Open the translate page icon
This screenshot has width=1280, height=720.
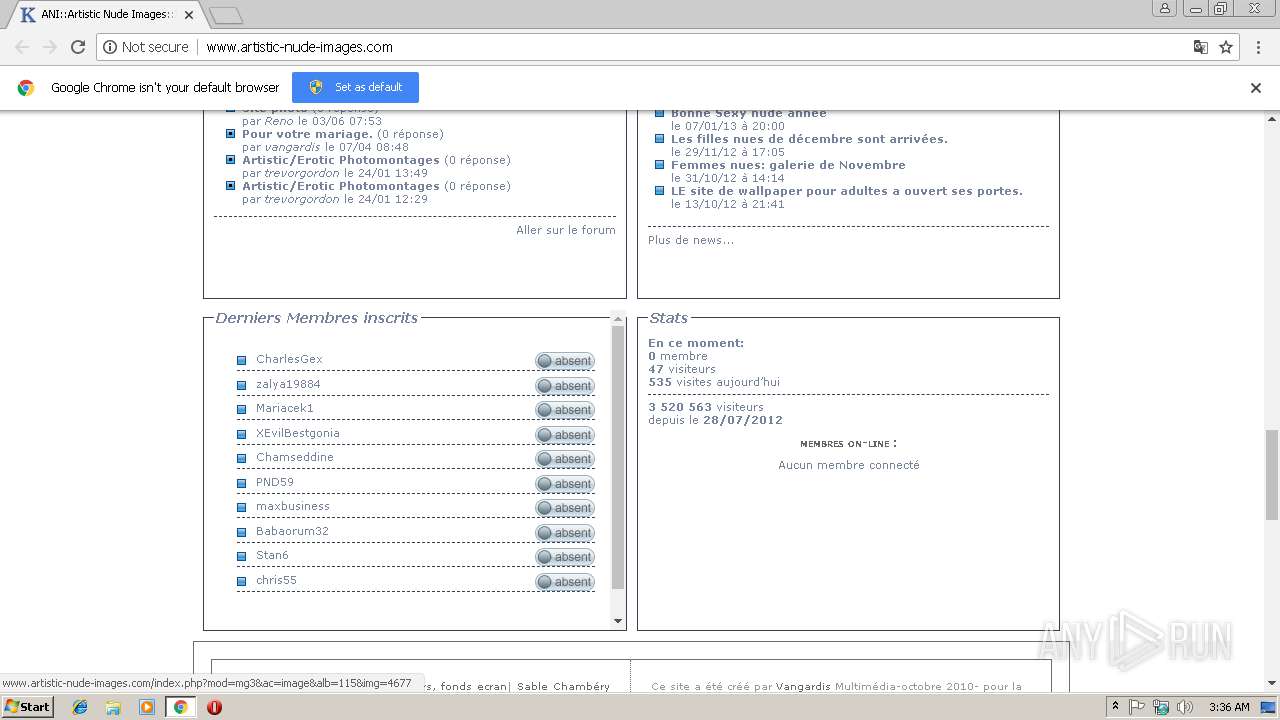point(1201,47)
